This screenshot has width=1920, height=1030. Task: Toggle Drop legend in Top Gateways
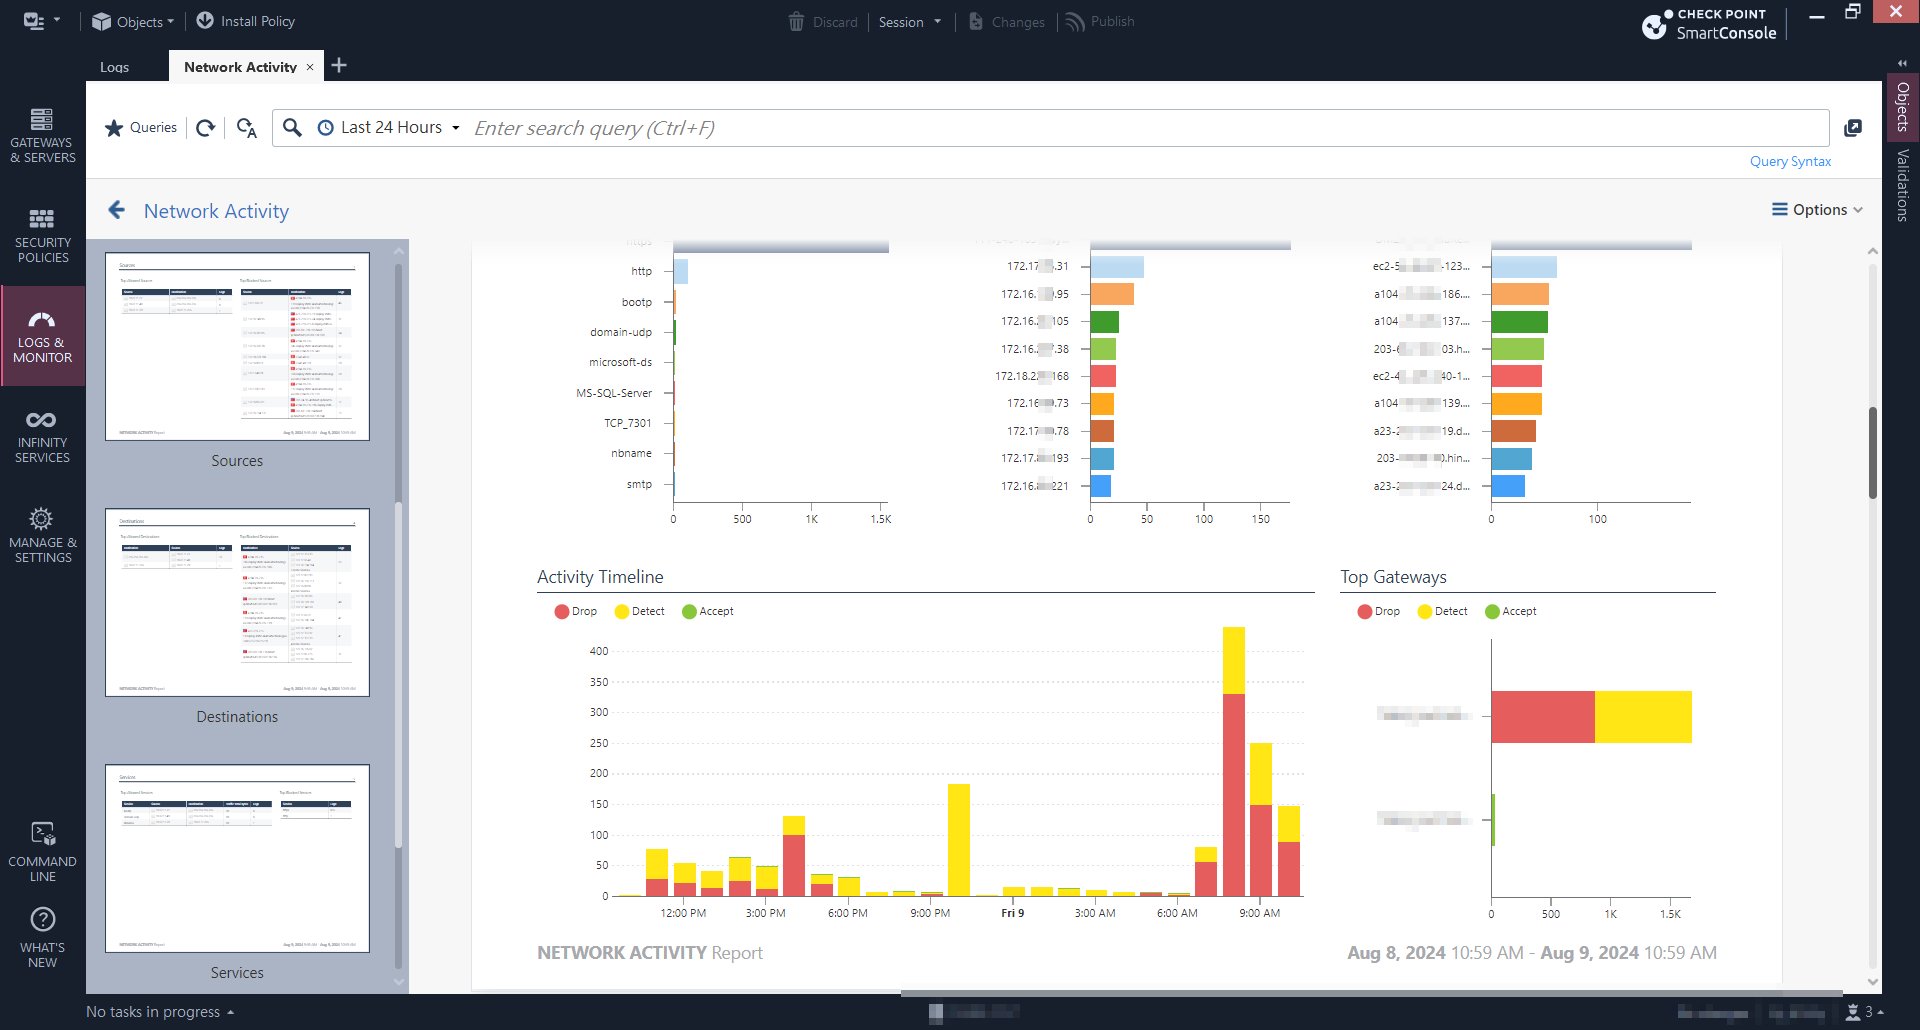[x=1379, y=611]
